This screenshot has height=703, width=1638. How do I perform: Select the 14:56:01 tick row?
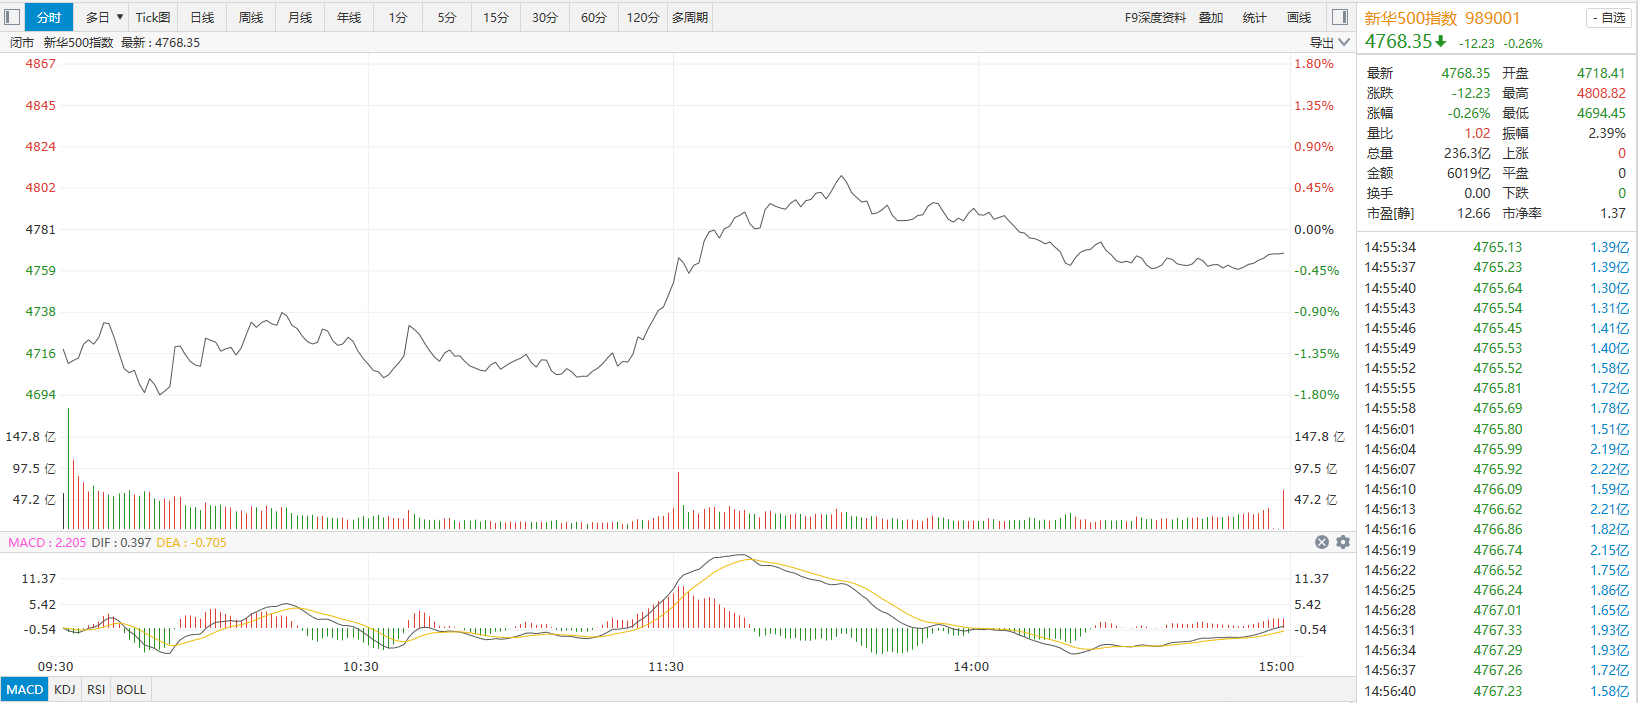[x=1497, y=429]
